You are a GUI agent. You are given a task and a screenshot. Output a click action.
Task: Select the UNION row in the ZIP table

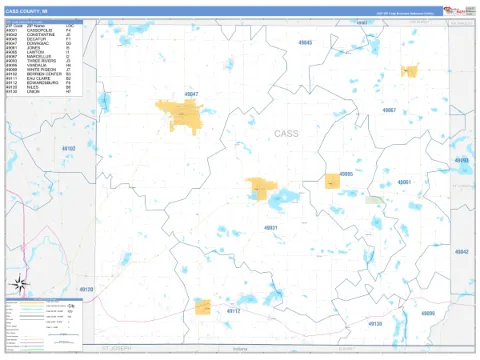tap(39, 91)
